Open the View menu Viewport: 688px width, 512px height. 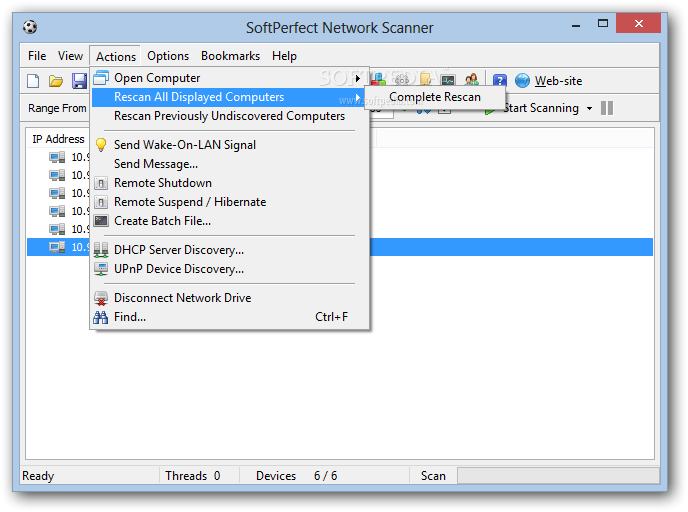pos(70,56)
